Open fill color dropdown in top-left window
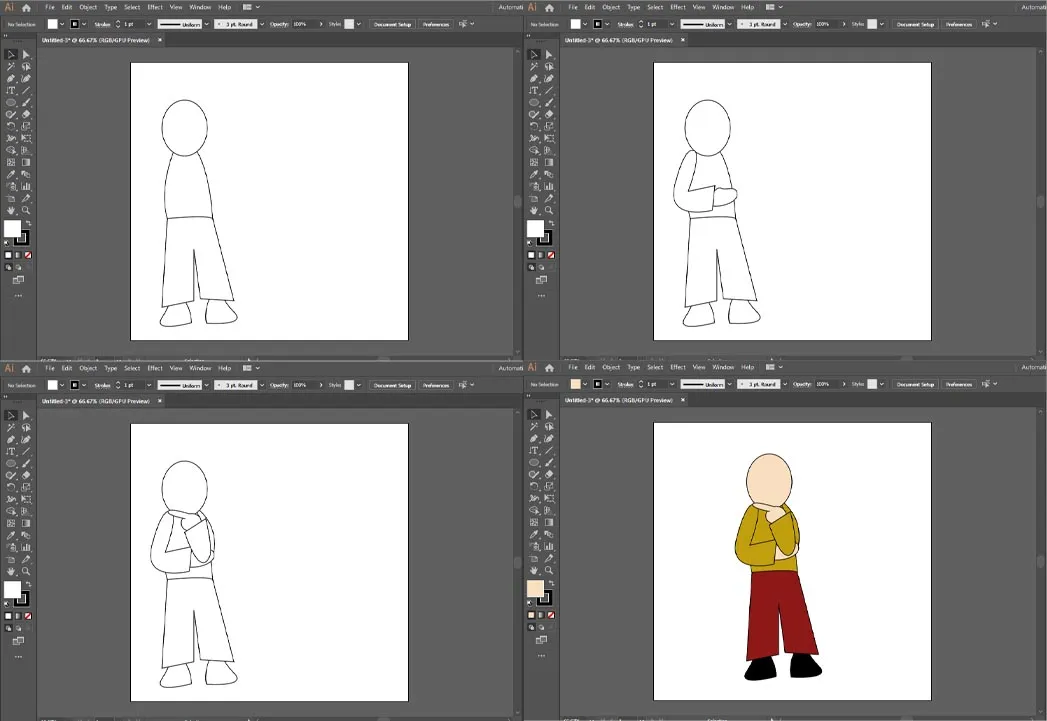 [62, 24]
